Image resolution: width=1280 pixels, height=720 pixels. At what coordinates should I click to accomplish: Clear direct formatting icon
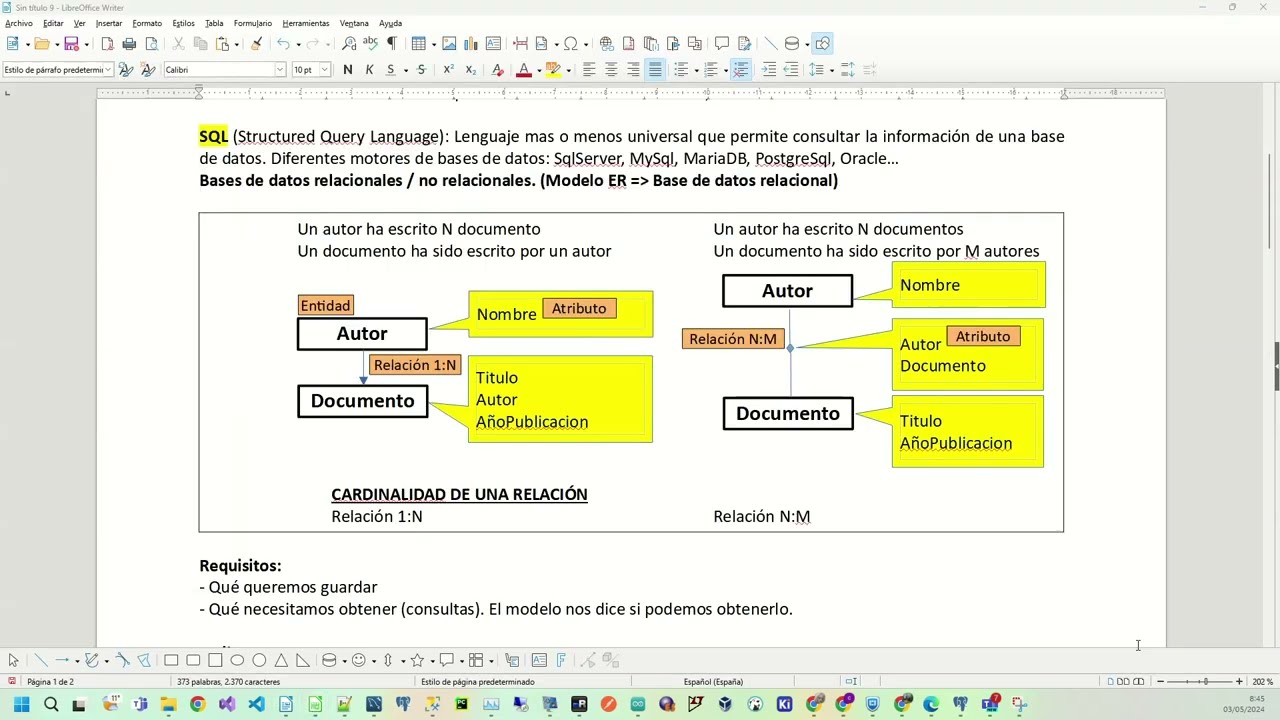(x=498, y=70)
